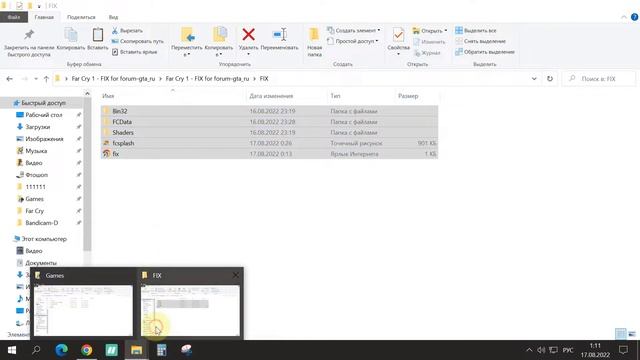Open Microsoft Edge from the taskbar
This screenshot has width=640, height=360.
62,350
